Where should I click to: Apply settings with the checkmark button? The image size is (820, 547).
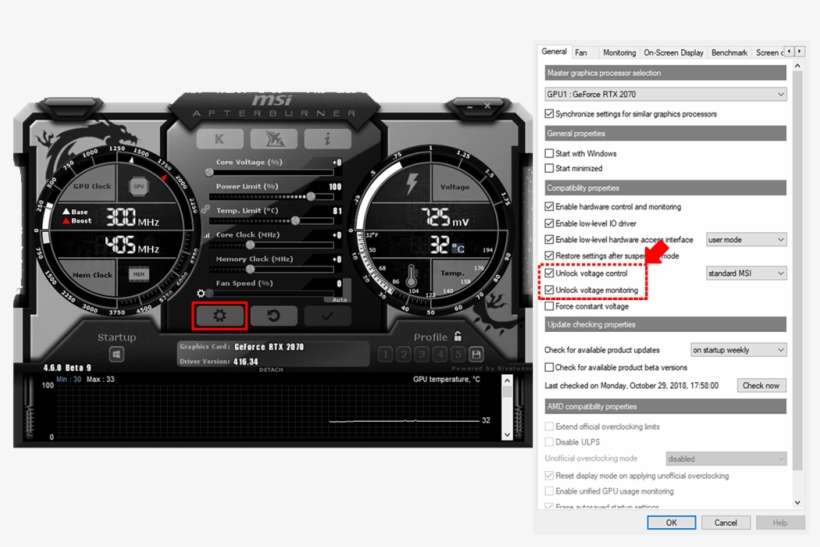click(327, 316)
